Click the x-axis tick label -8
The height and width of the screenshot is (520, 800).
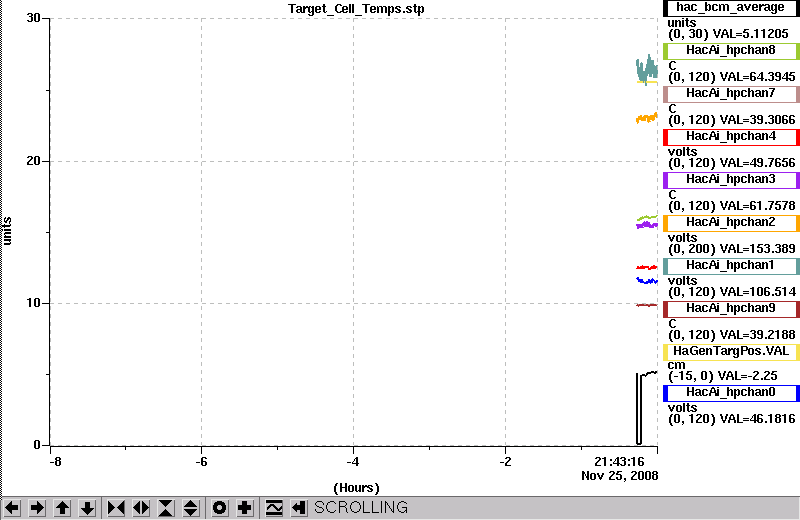tap(55, 462)
